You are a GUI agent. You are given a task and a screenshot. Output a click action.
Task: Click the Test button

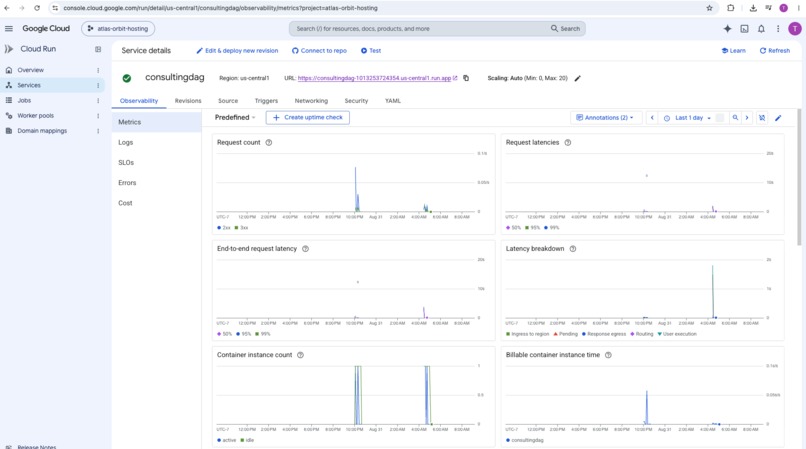pos(371,50)
